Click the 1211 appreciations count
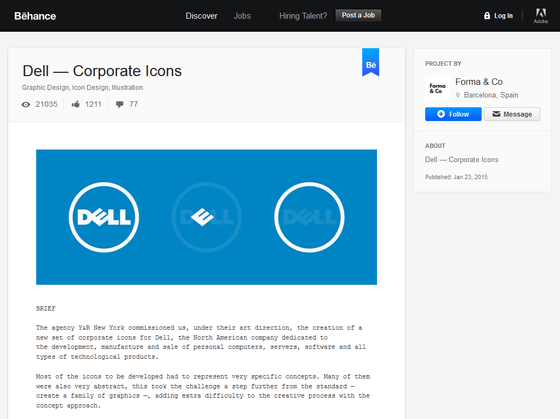The height and width of the screenshot is (419, 560). (93, 104)
